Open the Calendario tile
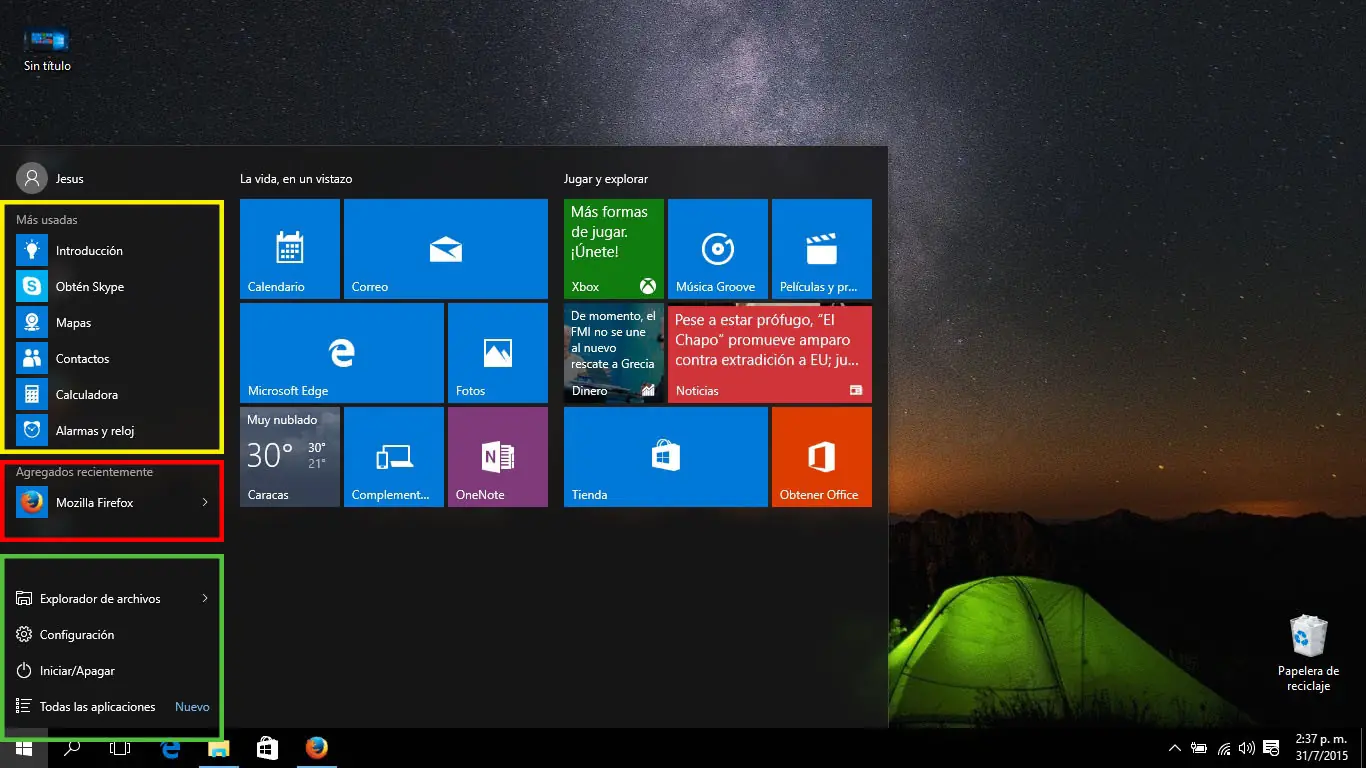The image size is (1366, 768). point(290,249)
